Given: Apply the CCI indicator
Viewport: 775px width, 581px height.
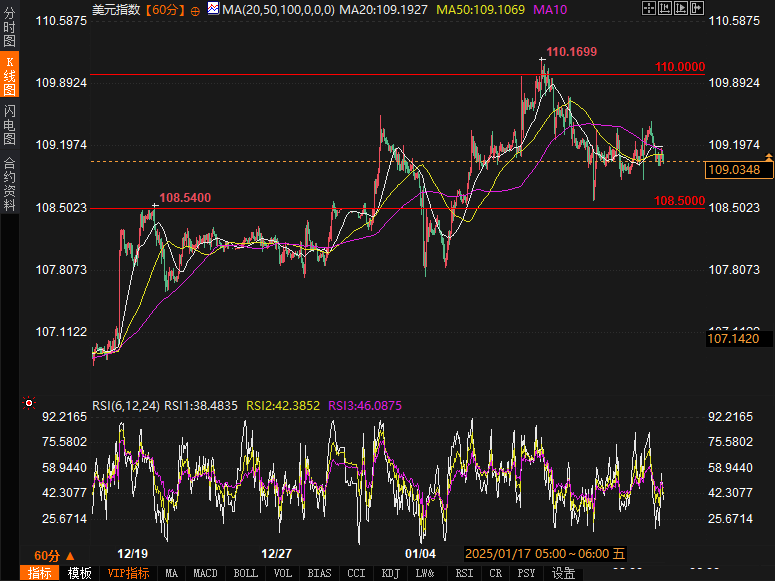Looking at the screenshot, I should [356, 573].
